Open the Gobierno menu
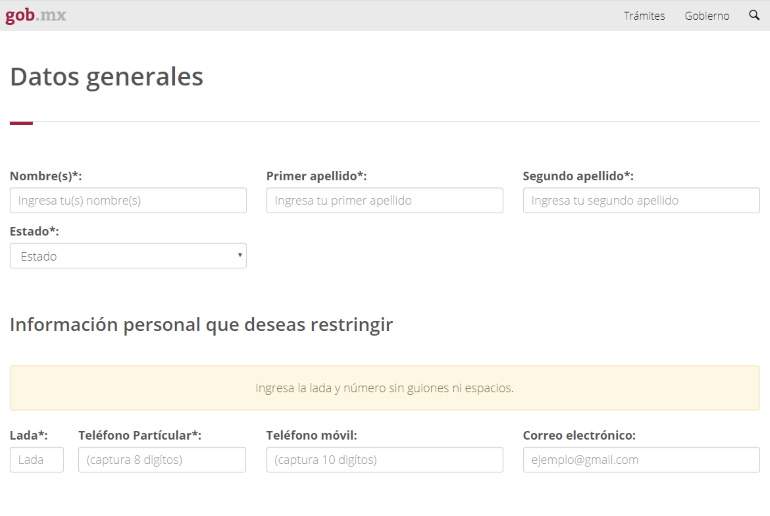 click(707, 16)
